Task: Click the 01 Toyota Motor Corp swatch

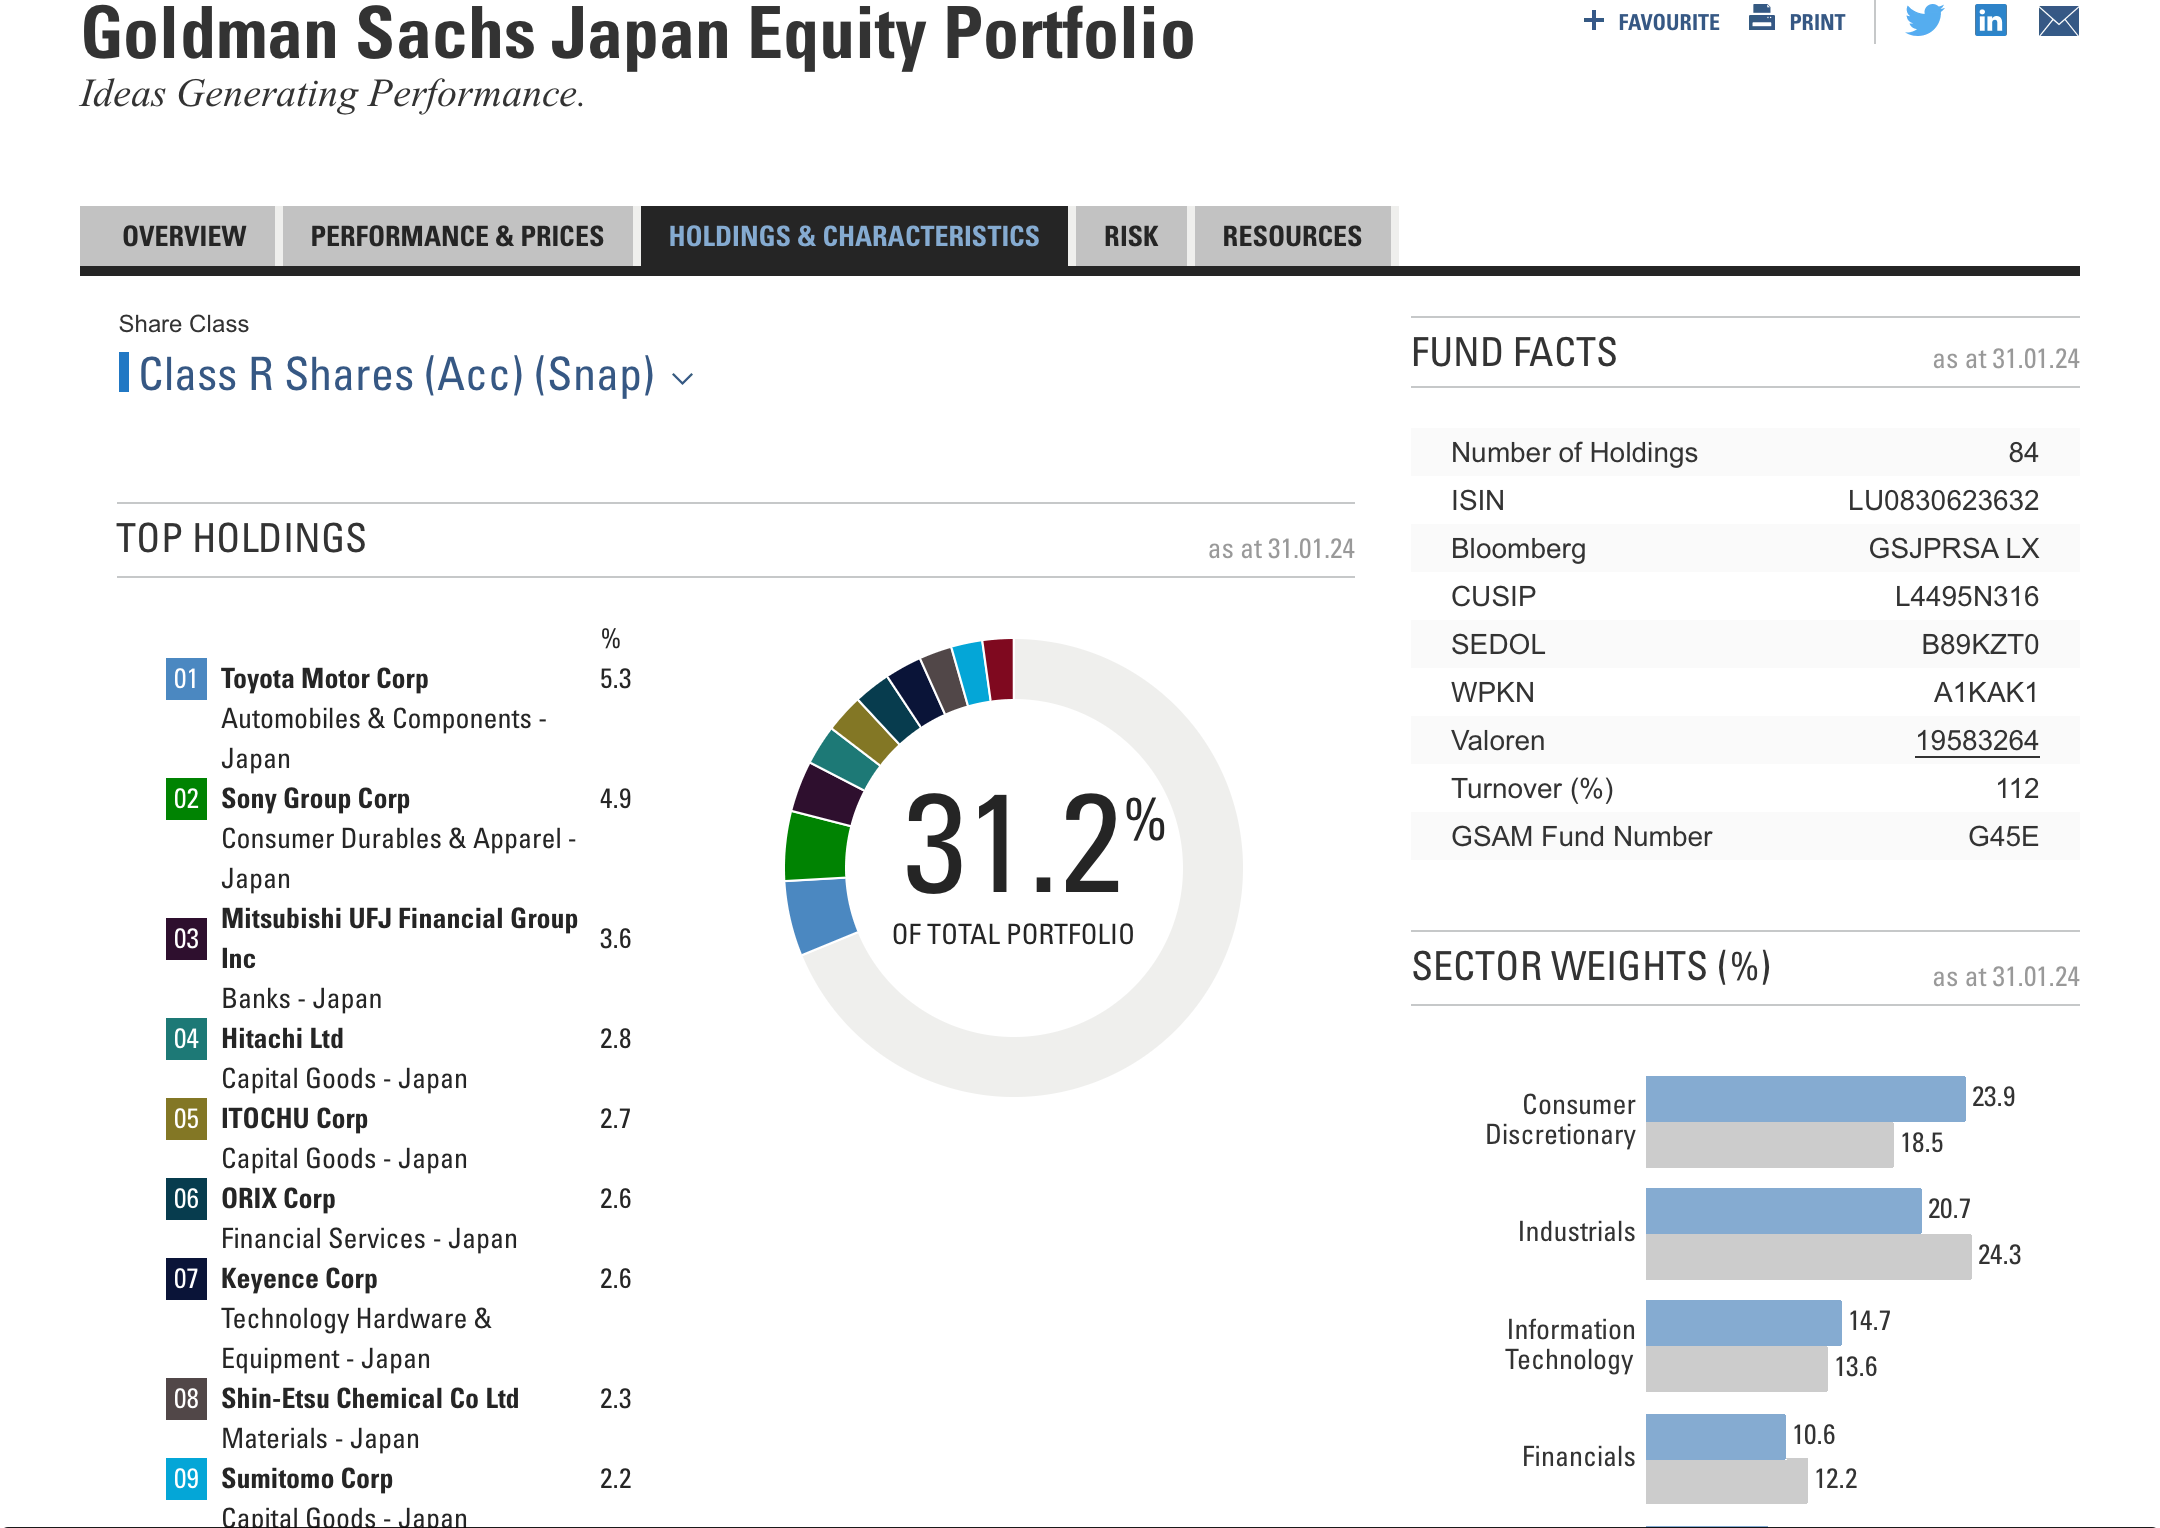Action: [186, 679]
